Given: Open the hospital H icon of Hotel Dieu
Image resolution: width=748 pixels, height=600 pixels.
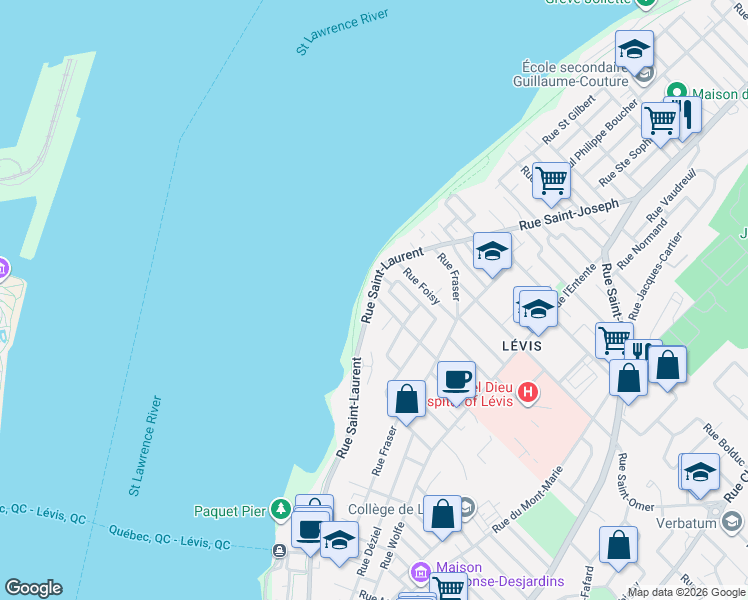Looking at the screenshot, I should [528, 393].
